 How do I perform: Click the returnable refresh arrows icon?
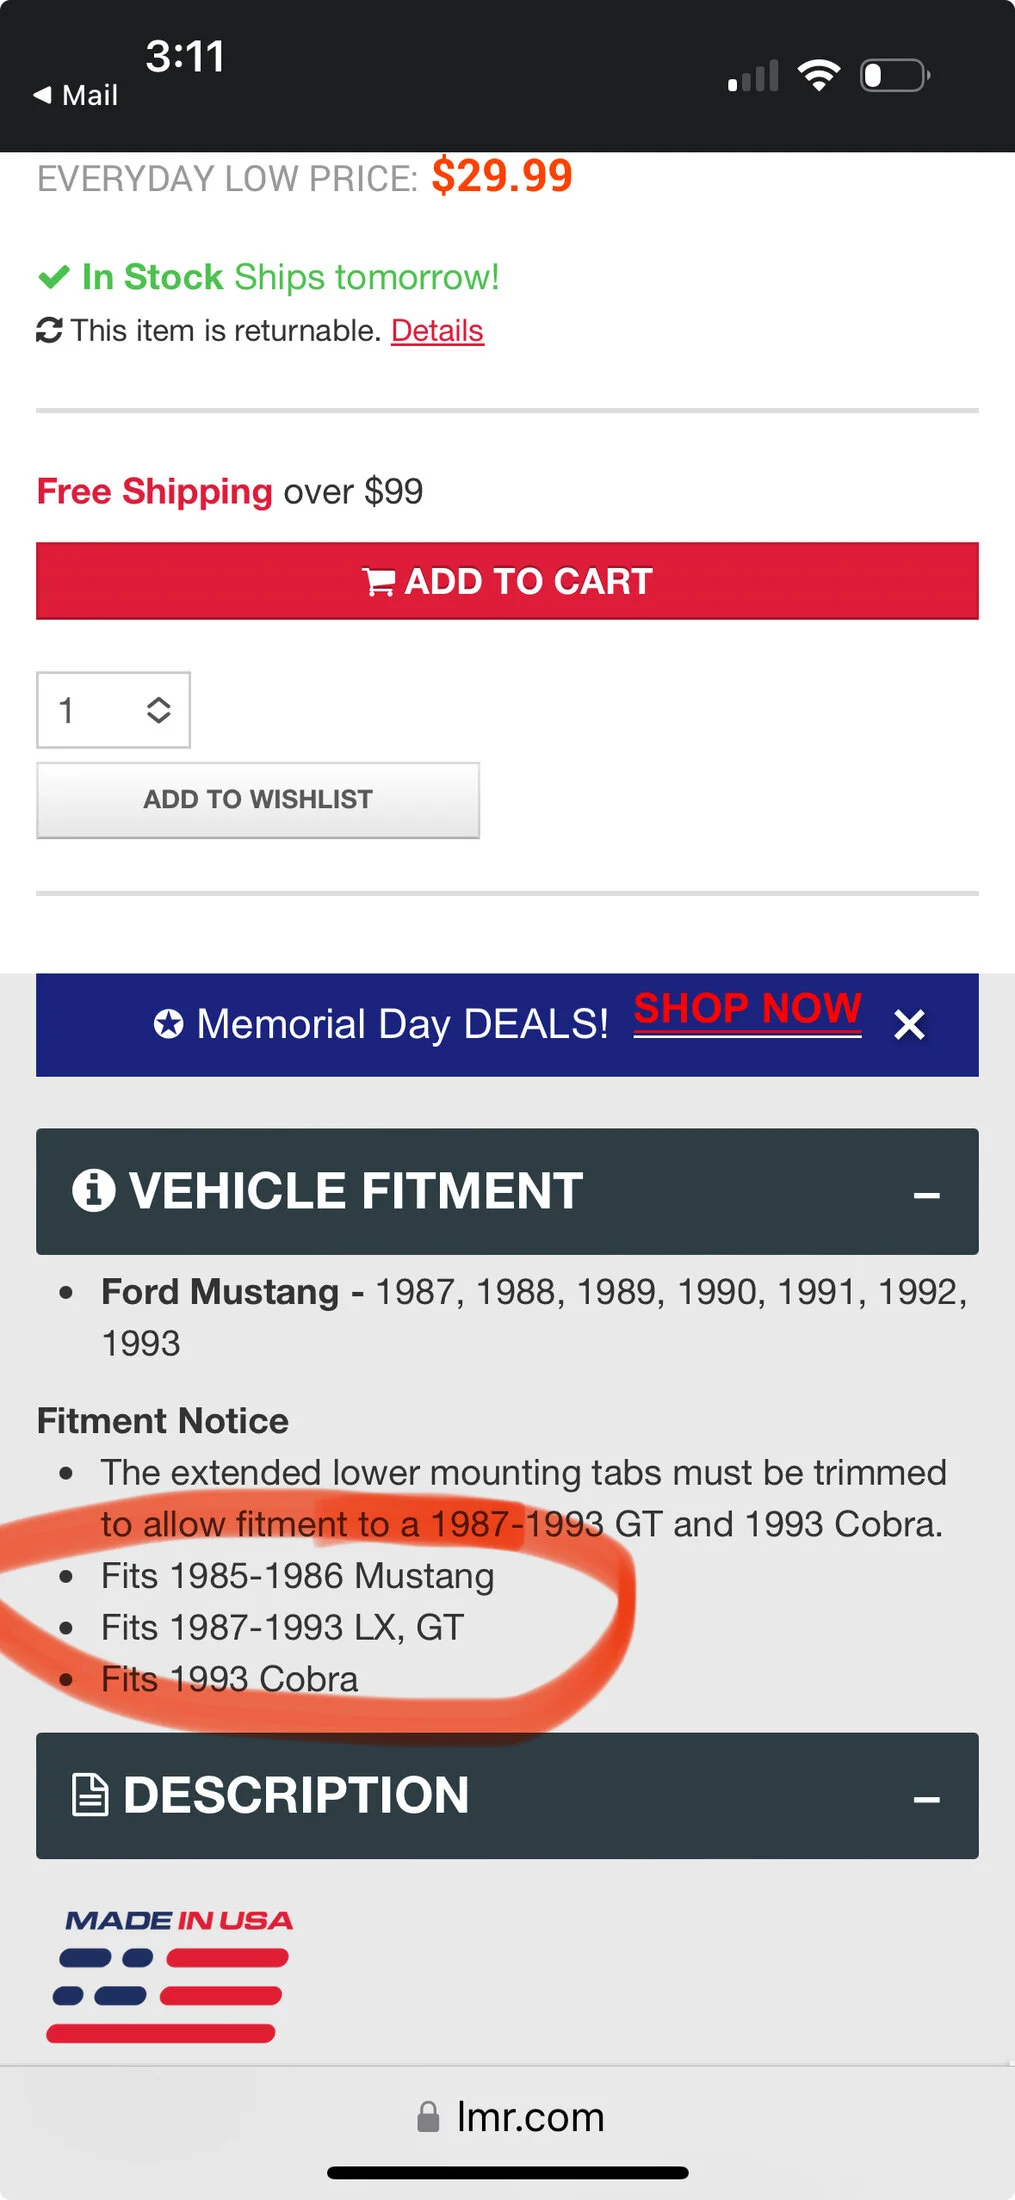[x=49, y=330]
